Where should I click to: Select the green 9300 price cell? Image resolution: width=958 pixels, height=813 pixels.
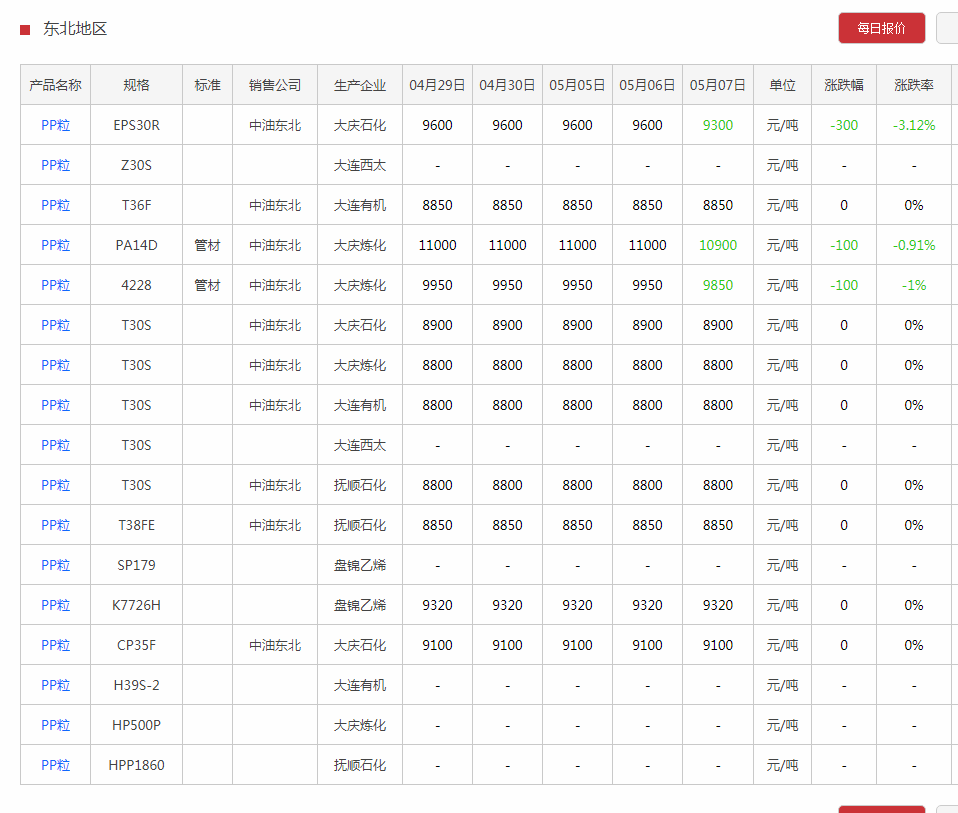[718, 125]
